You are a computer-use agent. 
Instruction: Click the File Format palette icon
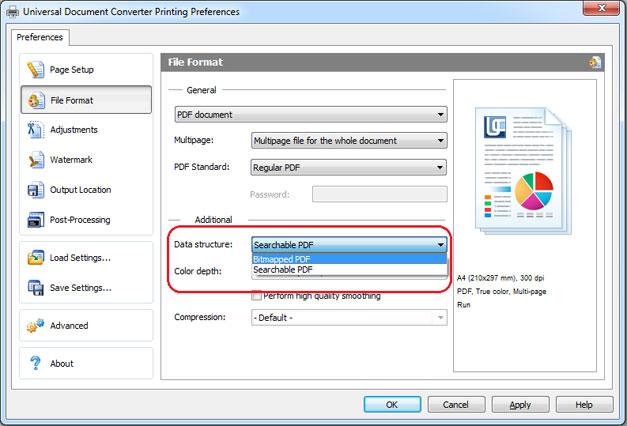click(36, 100)
